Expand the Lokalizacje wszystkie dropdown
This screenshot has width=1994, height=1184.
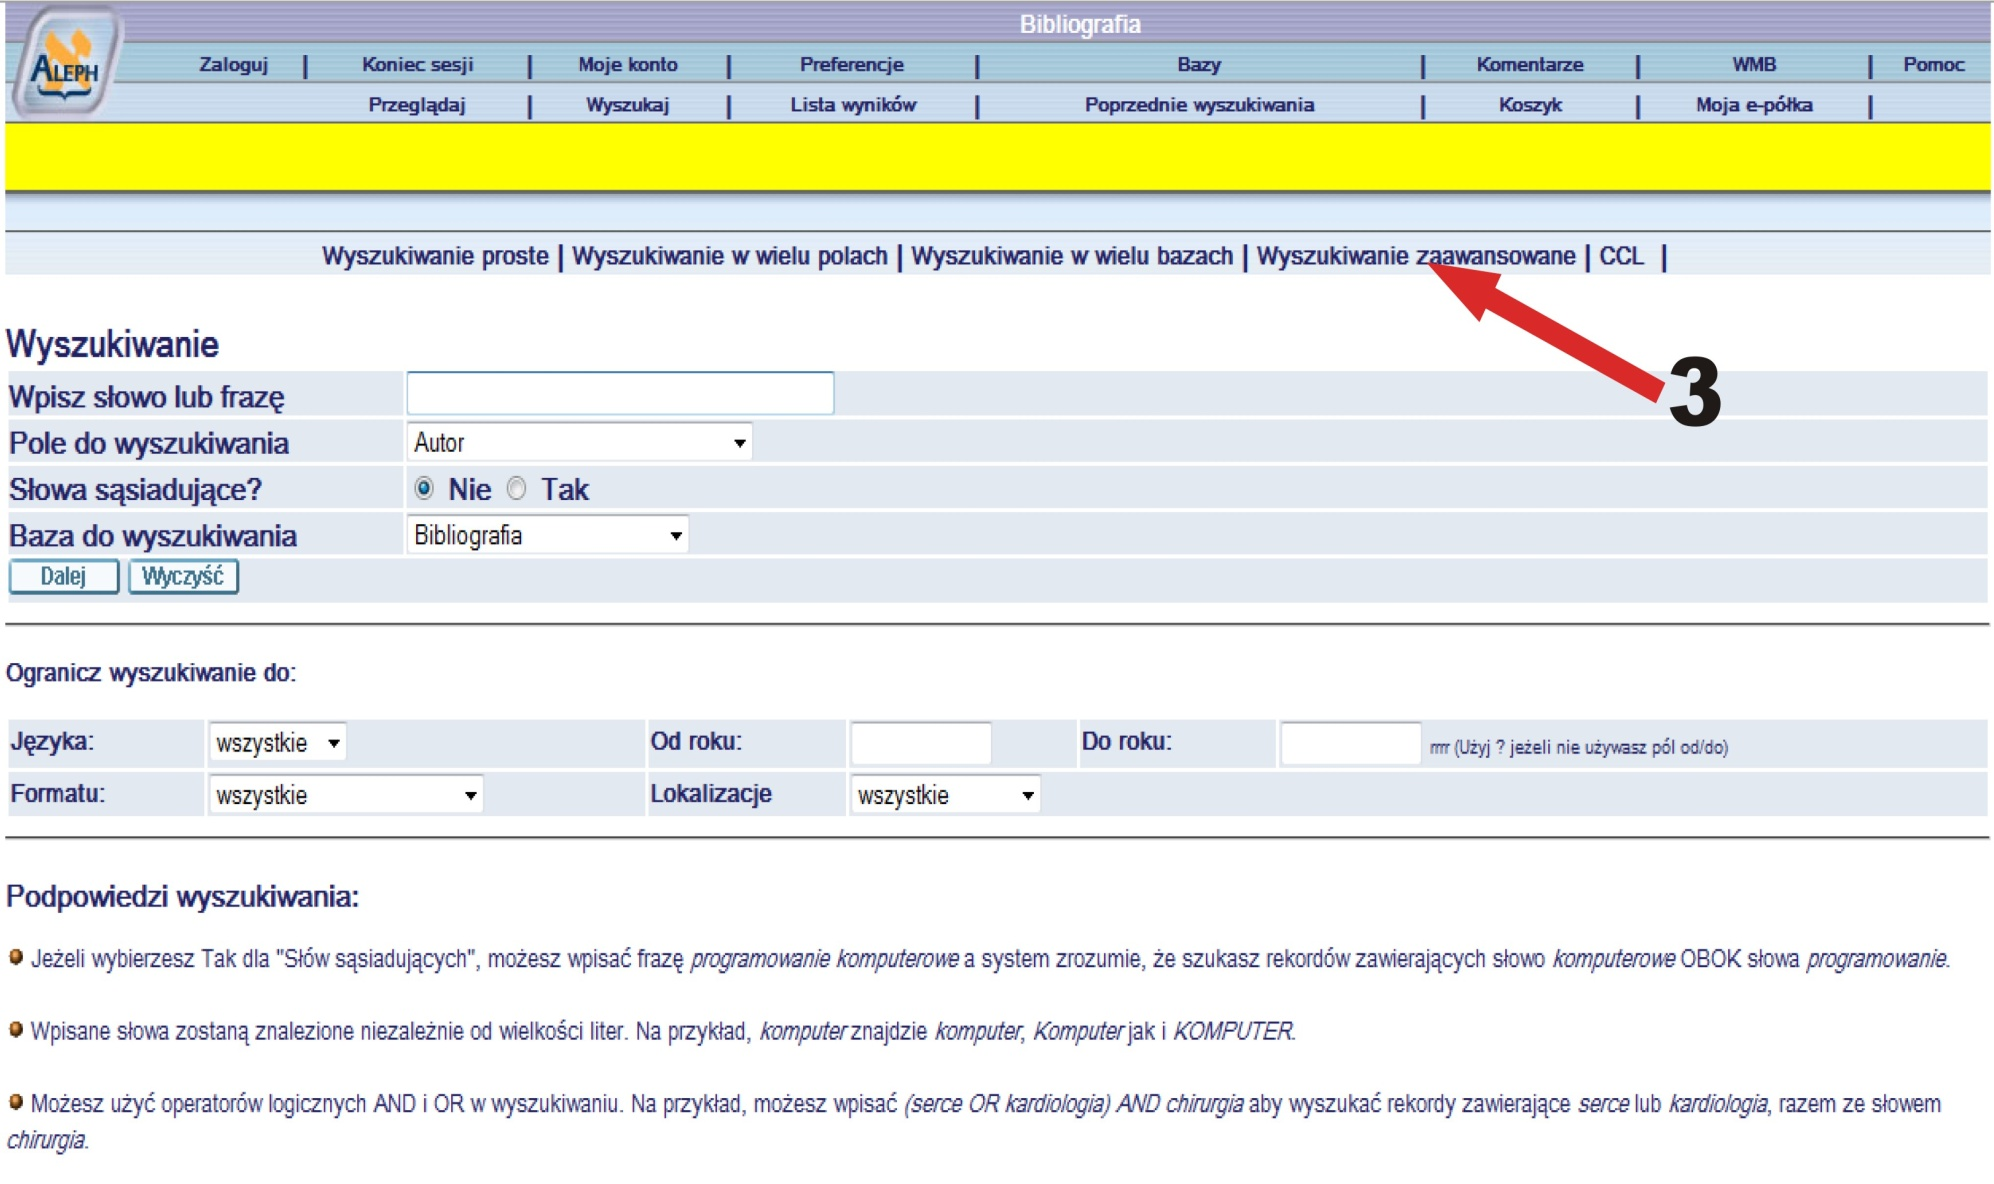pyautogui.click(x=944, y=795)
